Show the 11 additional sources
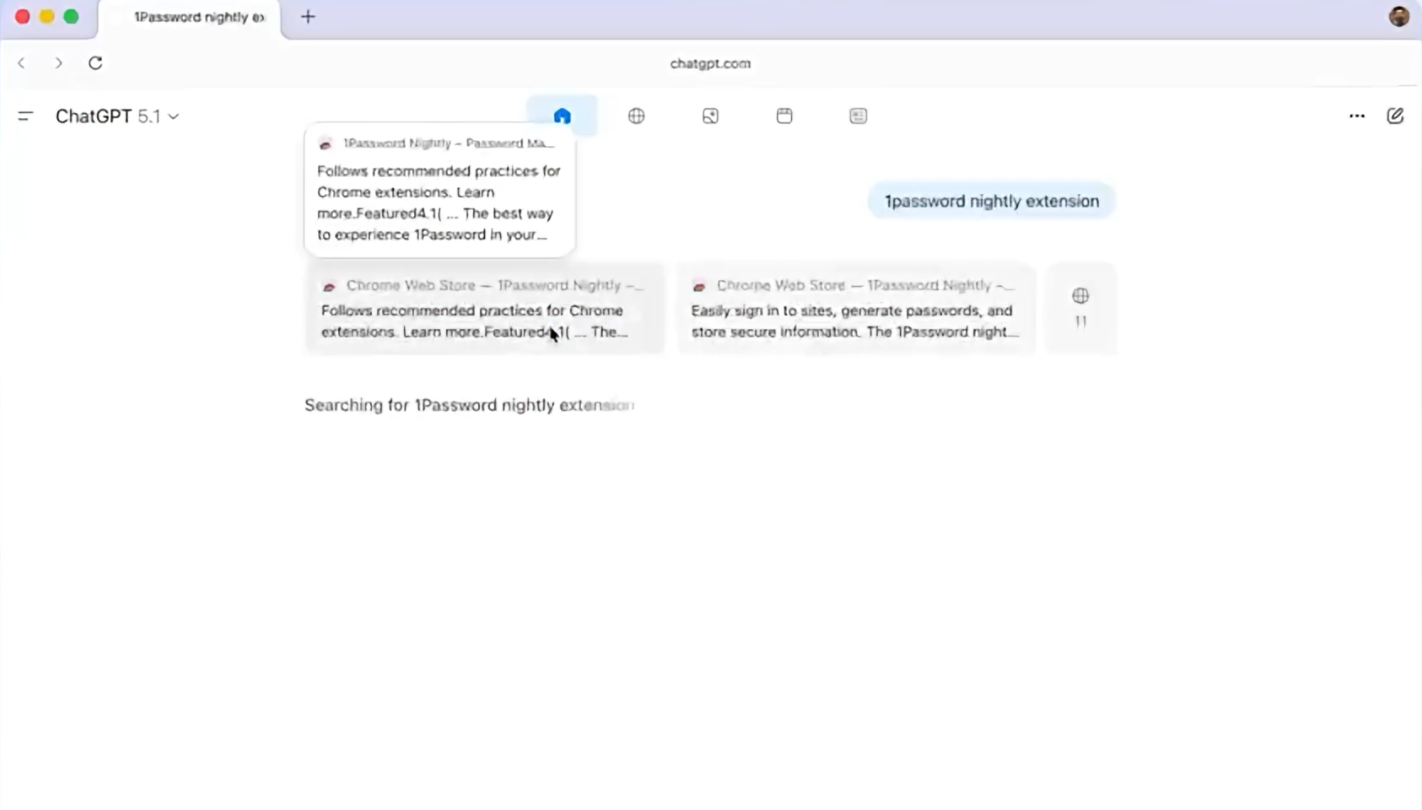1422x810 pixels. tap(1081, 308)
